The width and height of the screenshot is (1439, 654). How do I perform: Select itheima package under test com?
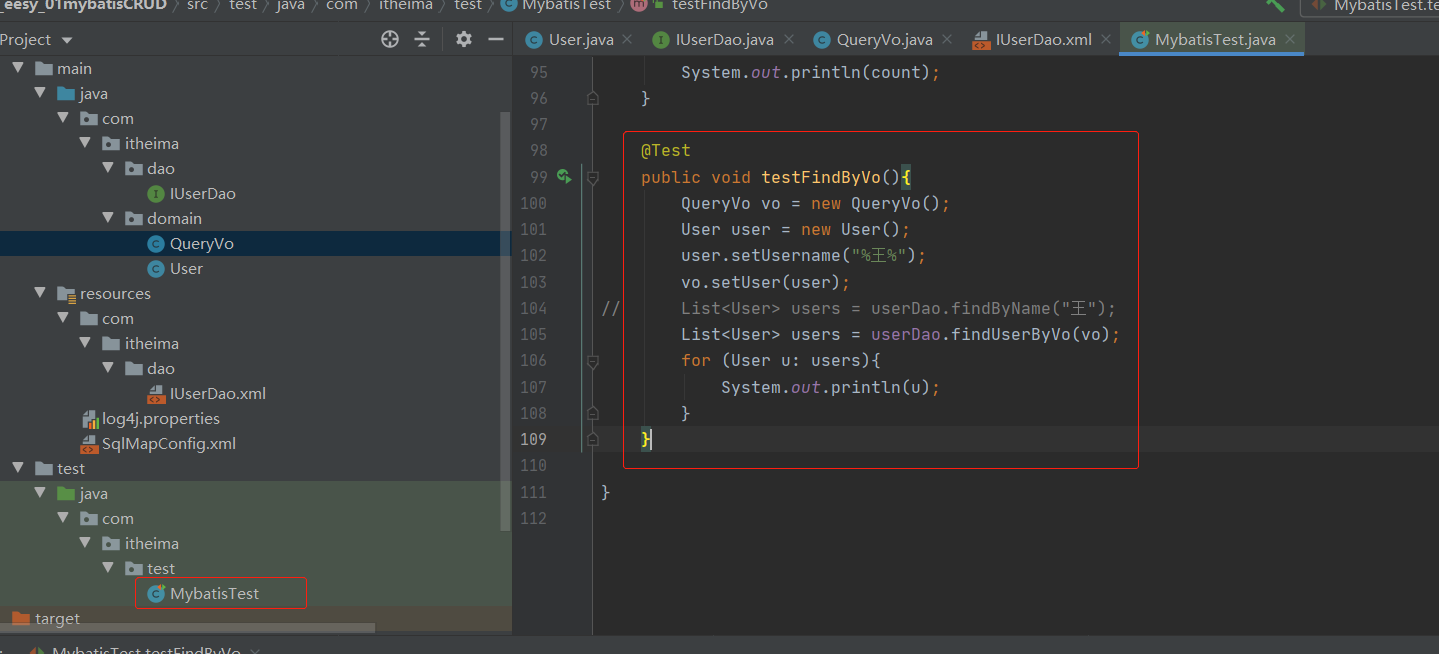coord(152,543)
